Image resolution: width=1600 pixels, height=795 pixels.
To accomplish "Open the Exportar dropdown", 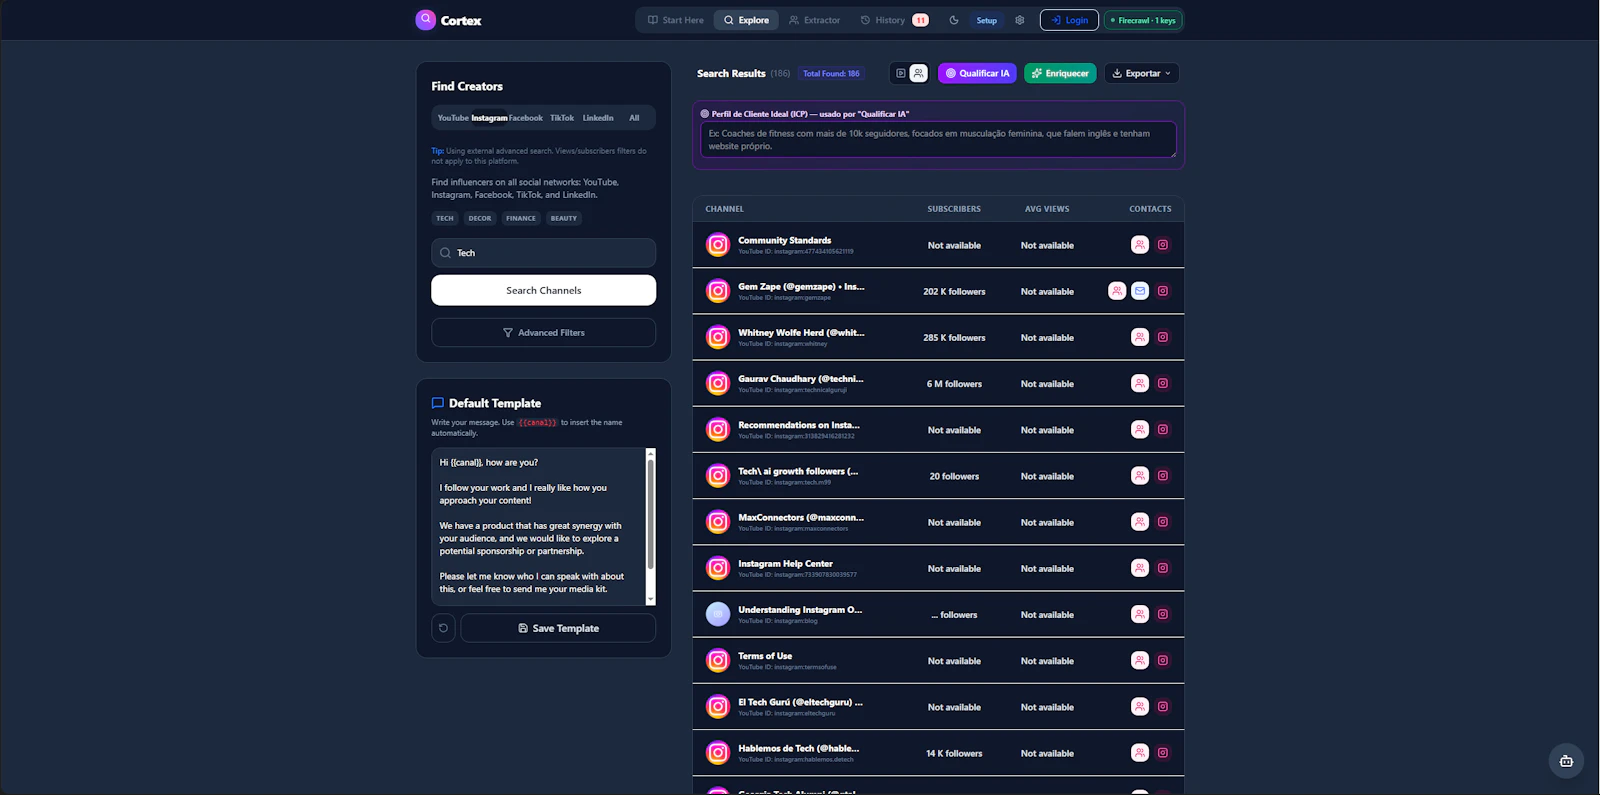I will pyautogui.click(x=1142, y=73).
